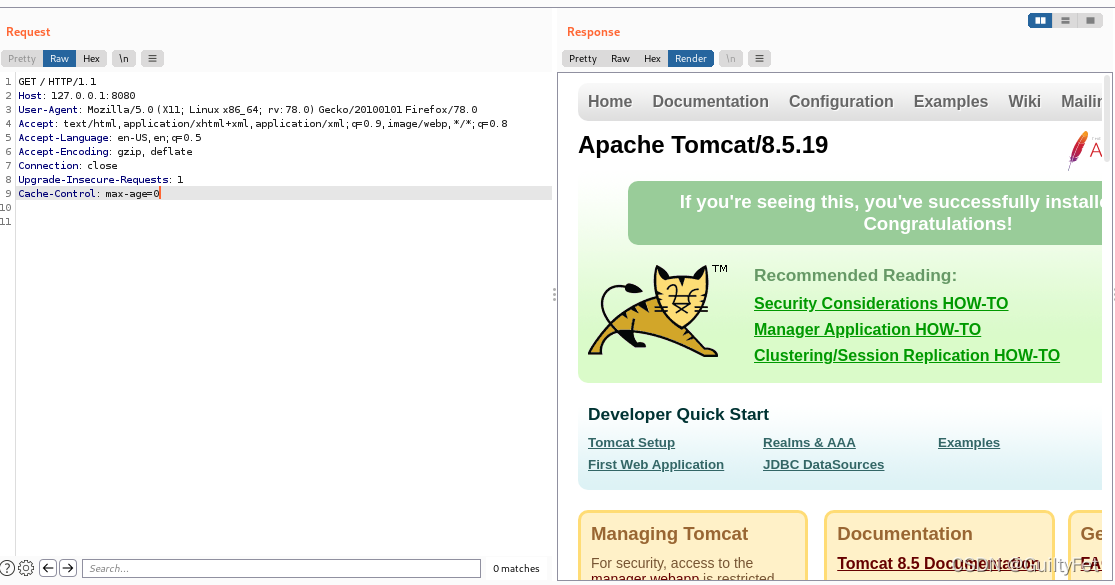Click the 'Apache Tomcat/8.5.19' heading
The width and height of the screenshot is (1115, 585).
(x=703, y=145)
